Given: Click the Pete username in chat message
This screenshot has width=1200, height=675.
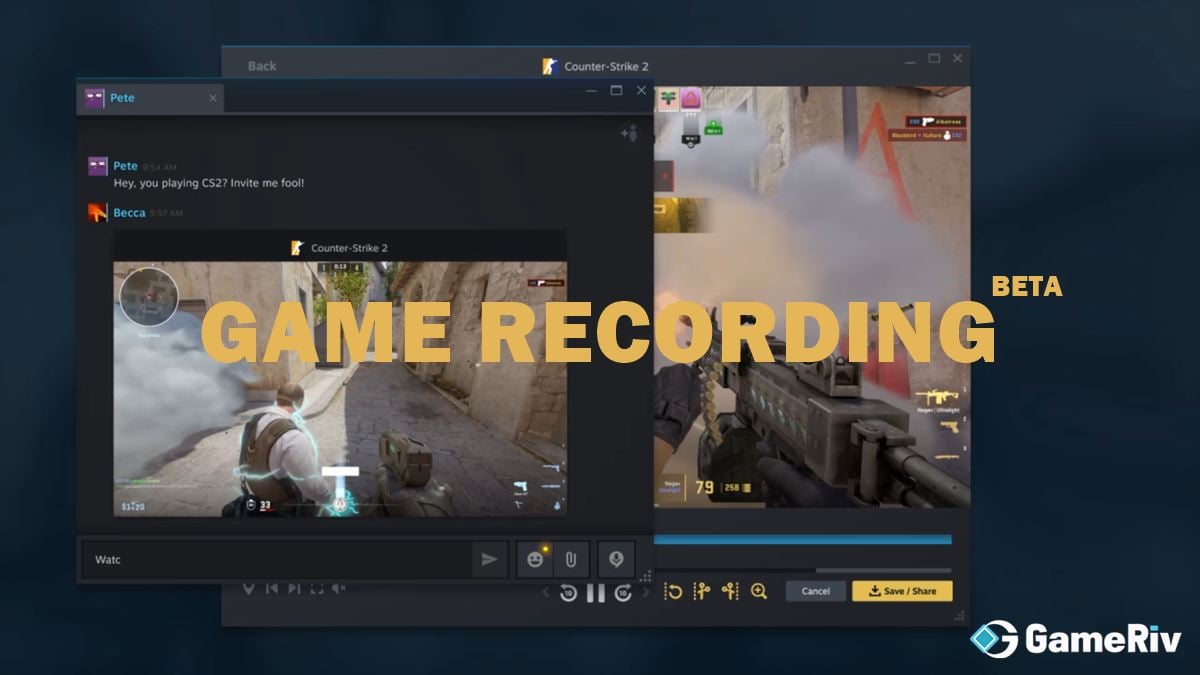Looking at the screenshot, I should (126, 166).
